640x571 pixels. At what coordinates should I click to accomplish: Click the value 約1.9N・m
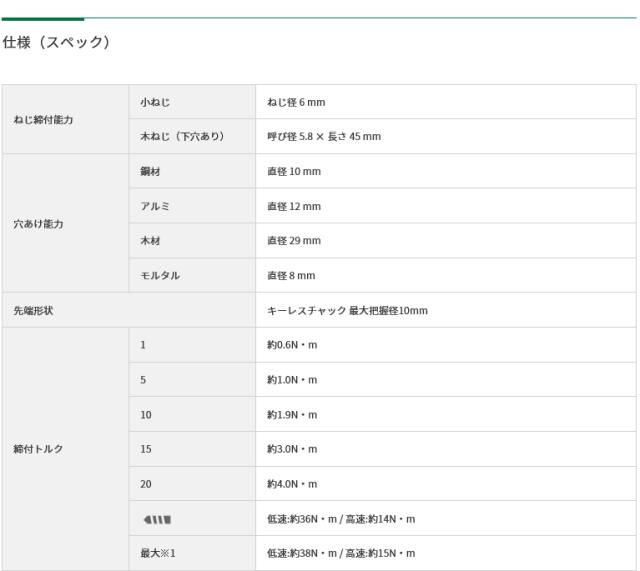point(292,415)
